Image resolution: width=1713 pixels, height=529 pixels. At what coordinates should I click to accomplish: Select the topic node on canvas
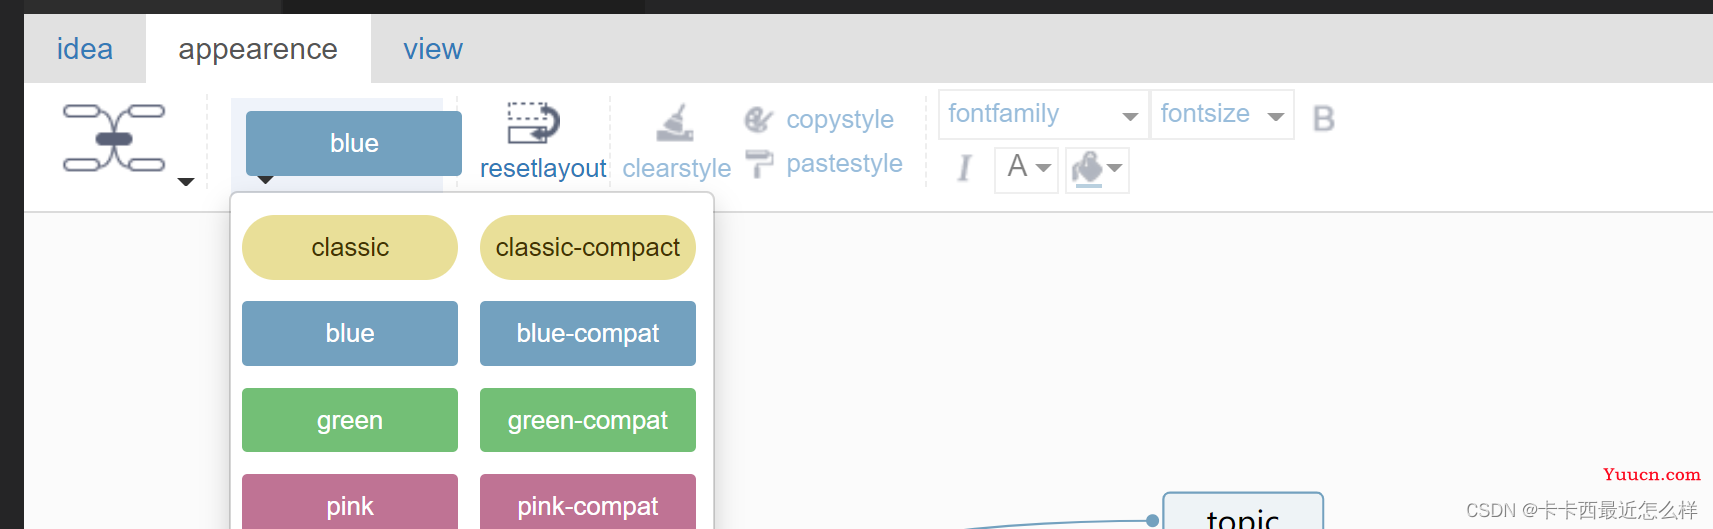[x=1243, y=511]
